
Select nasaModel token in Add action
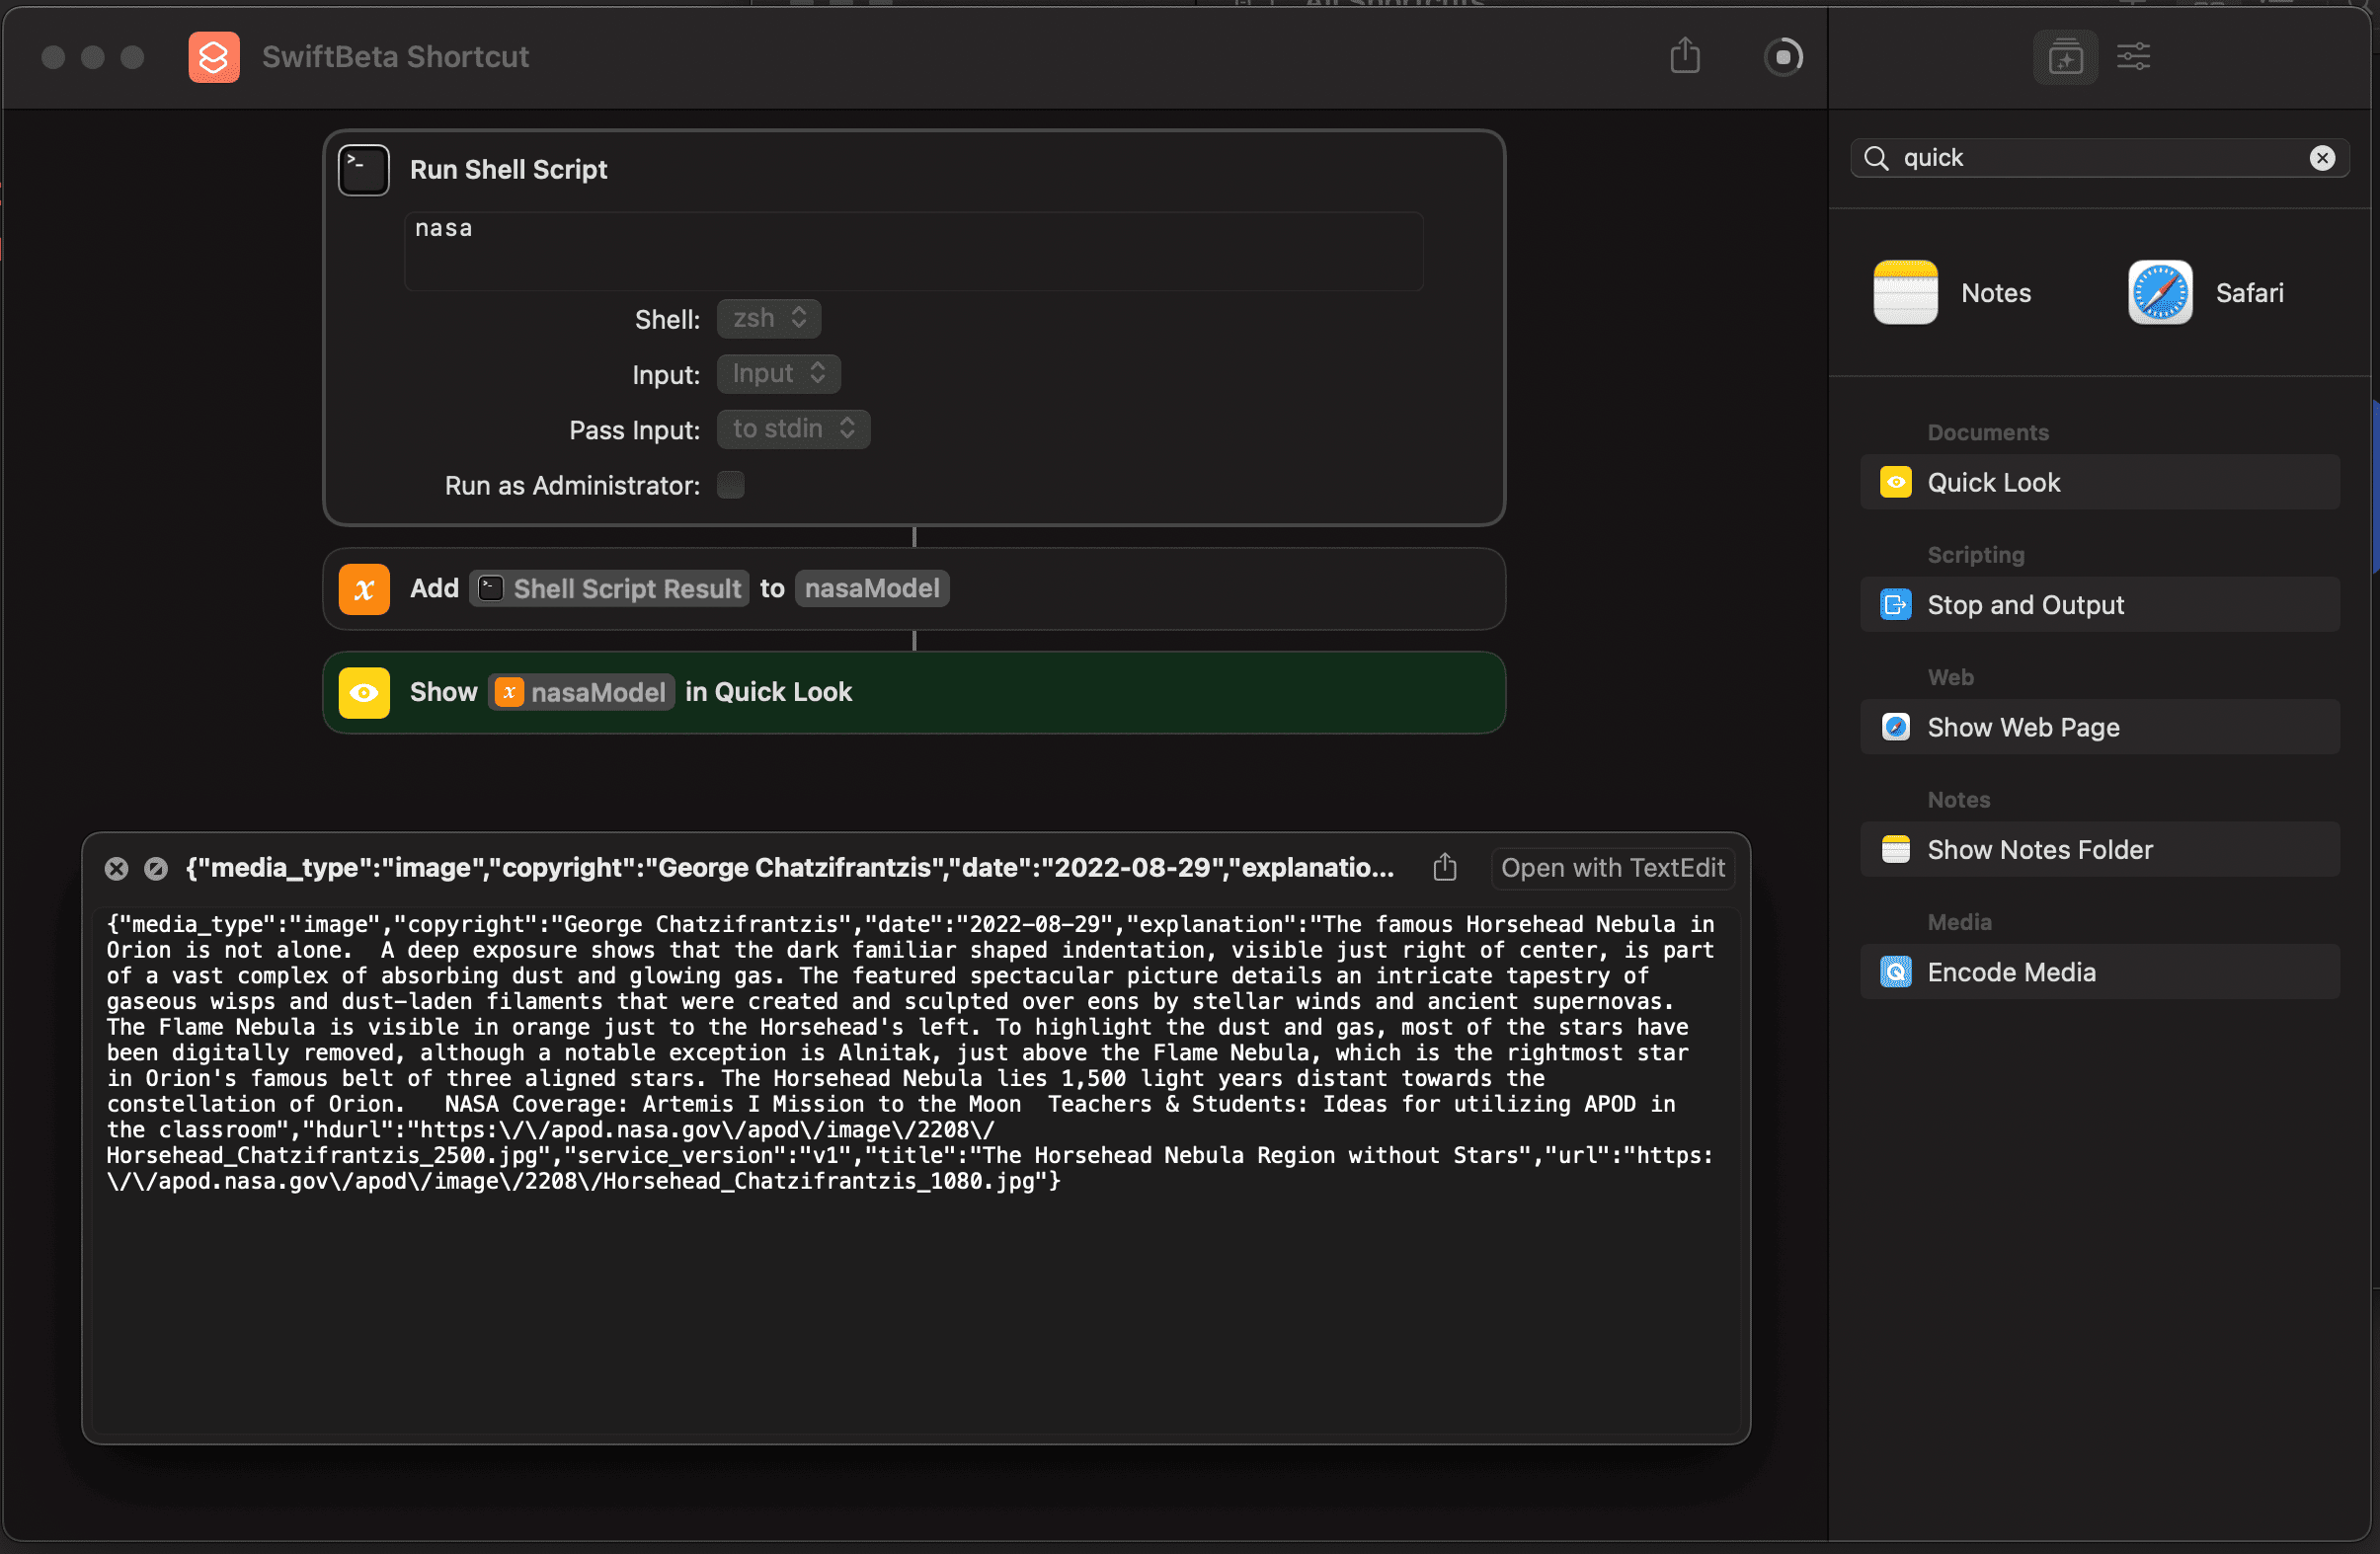point(872,589)
